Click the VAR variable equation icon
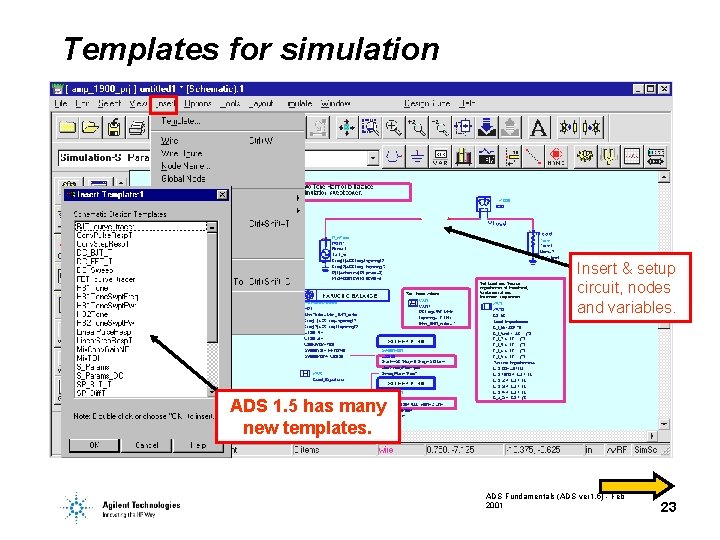 (440, 157)
